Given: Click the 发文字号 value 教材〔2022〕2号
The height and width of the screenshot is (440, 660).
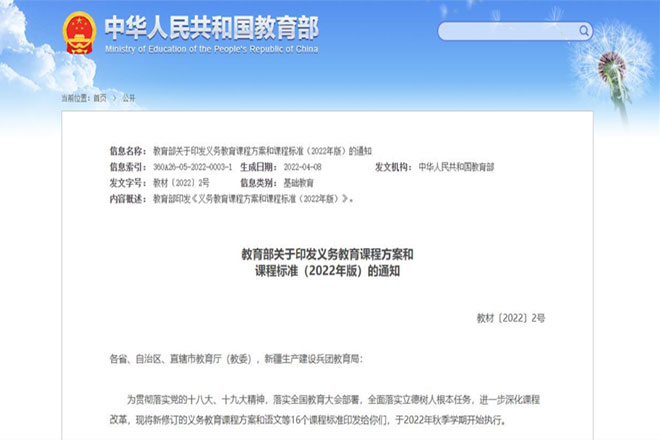Looking at the screenshot, I should click(181, 183).
